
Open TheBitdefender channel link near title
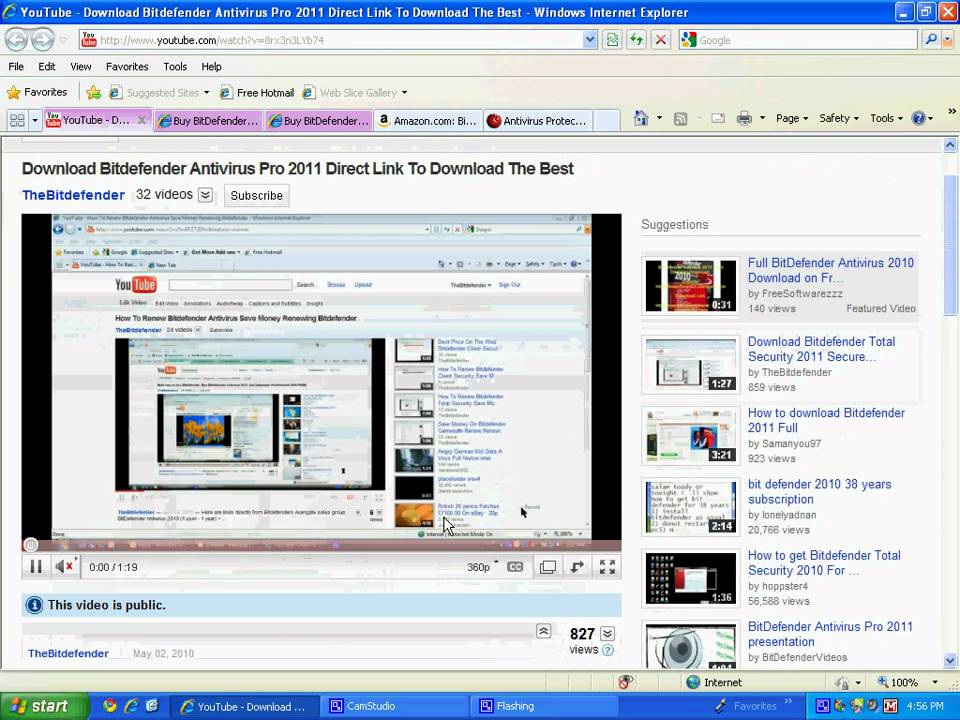(73, 195)
